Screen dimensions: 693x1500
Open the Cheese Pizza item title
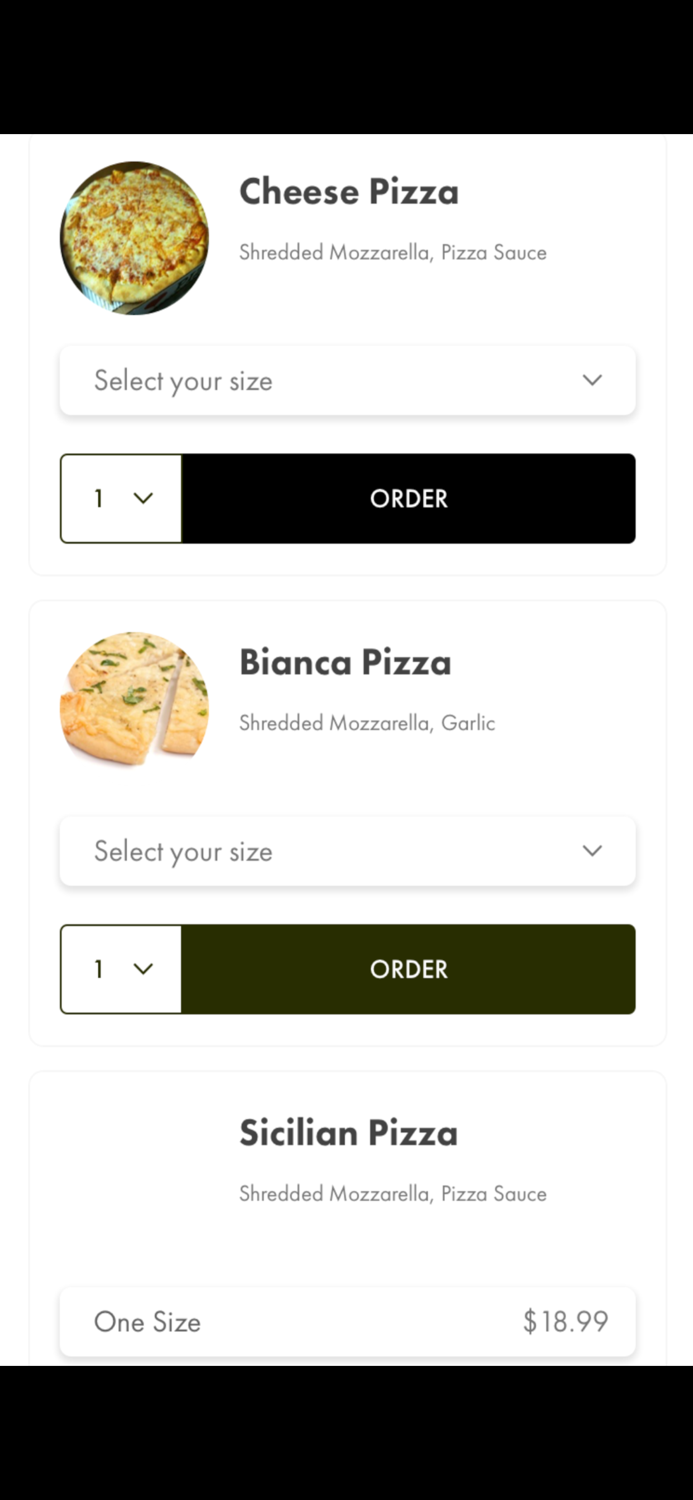point(349,192)
